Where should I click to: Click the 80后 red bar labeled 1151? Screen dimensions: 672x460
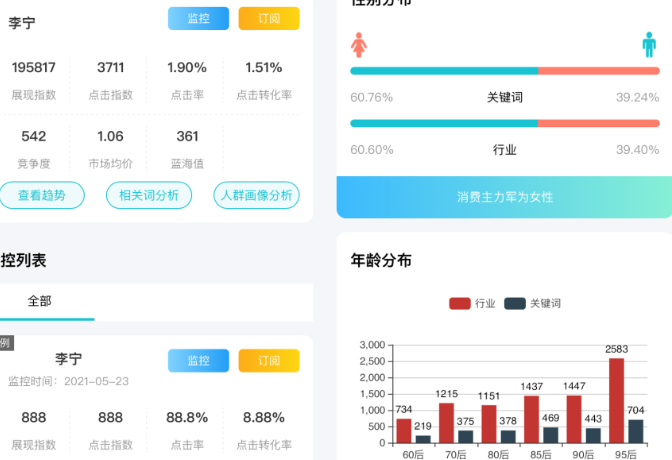[489, 424]
